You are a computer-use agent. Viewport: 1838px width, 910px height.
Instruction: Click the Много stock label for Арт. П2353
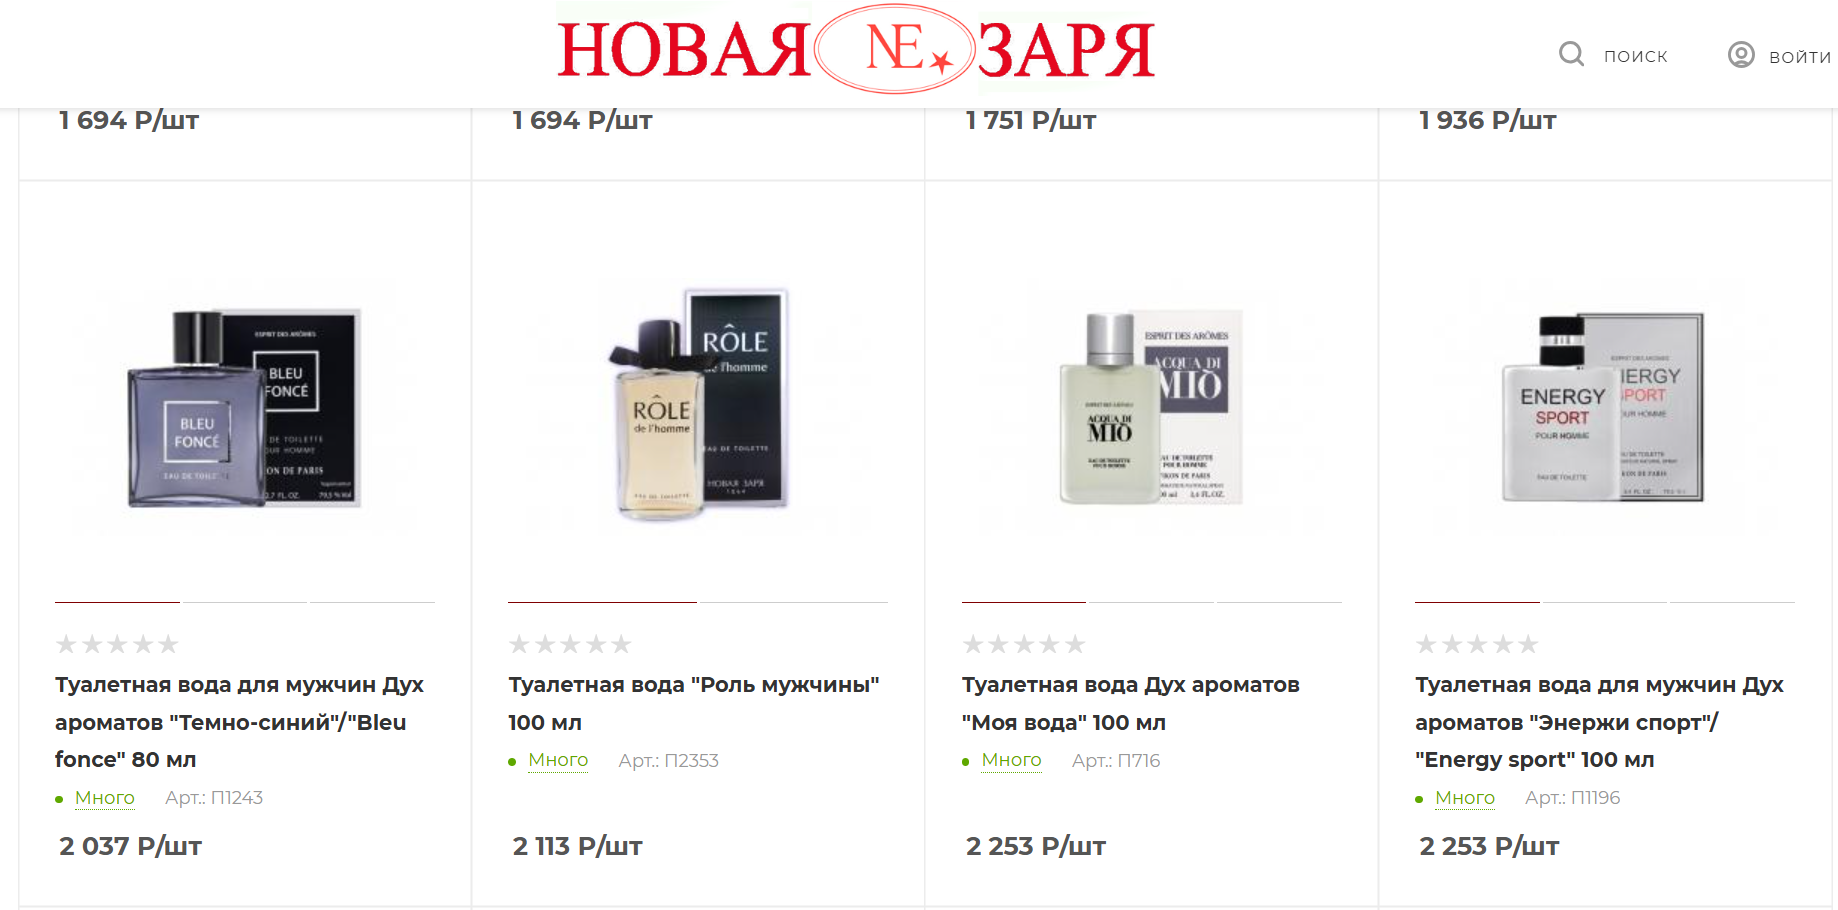click(x=558, y=760)
